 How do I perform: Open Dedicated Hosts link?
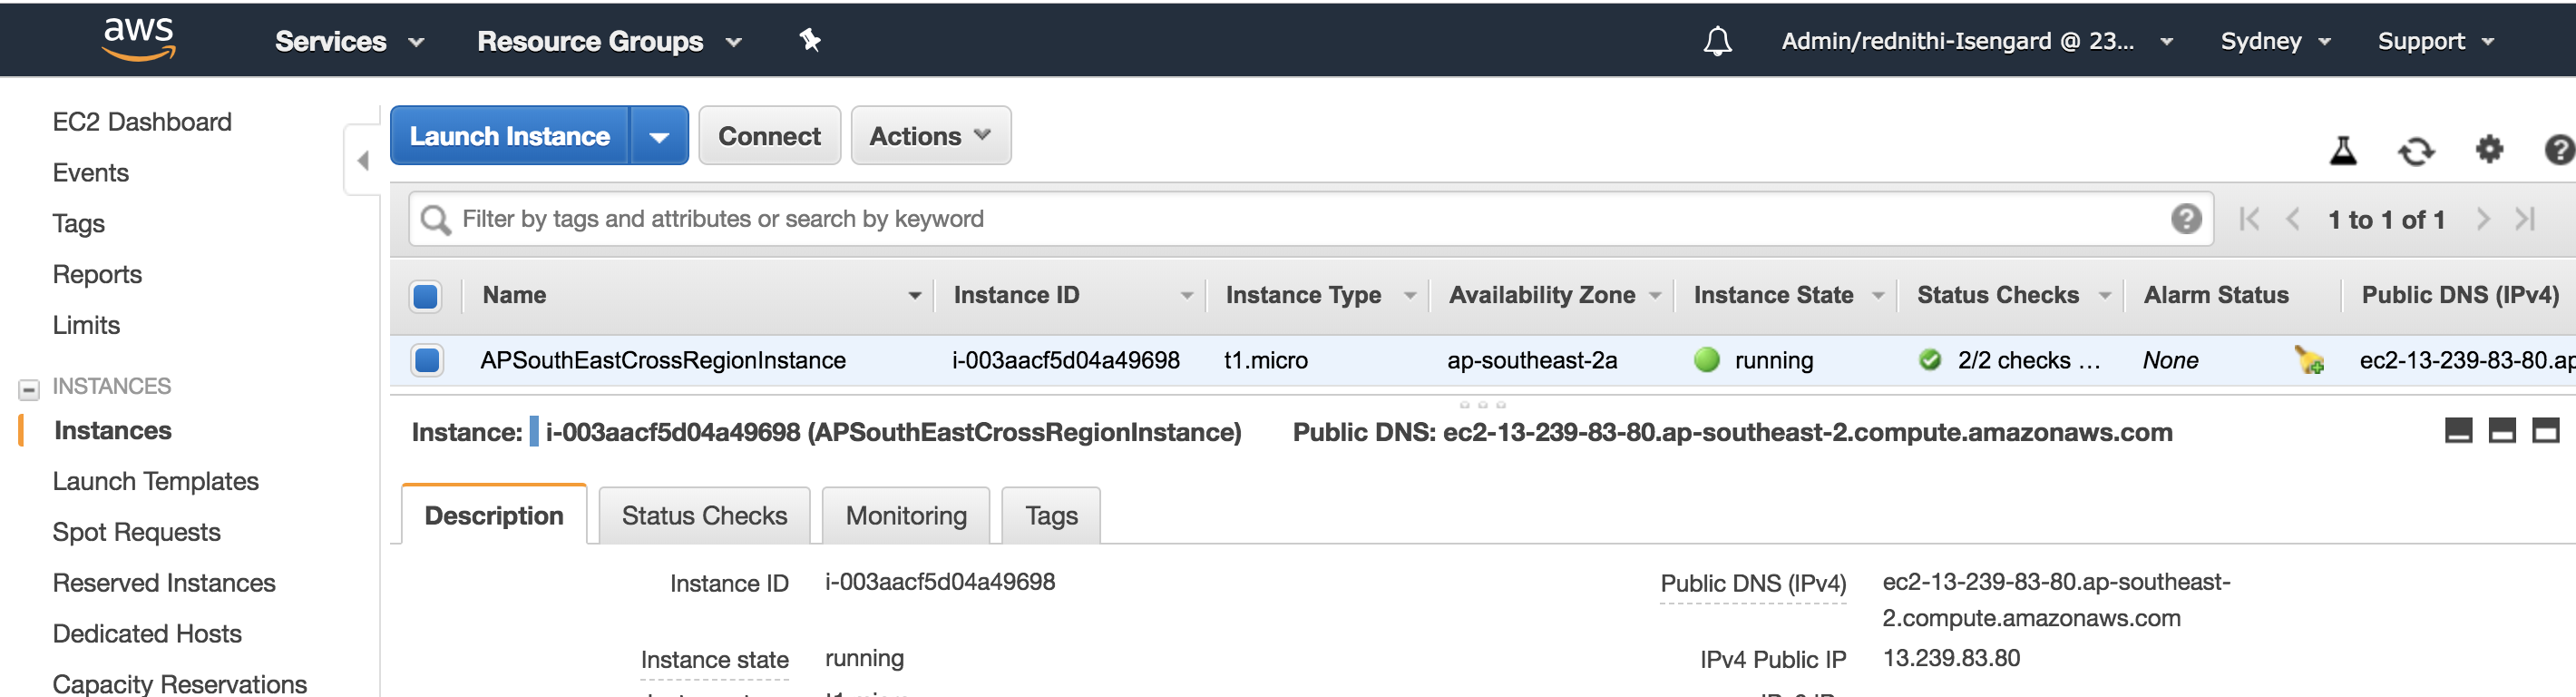pyautogui.click(x=147, y=634)
